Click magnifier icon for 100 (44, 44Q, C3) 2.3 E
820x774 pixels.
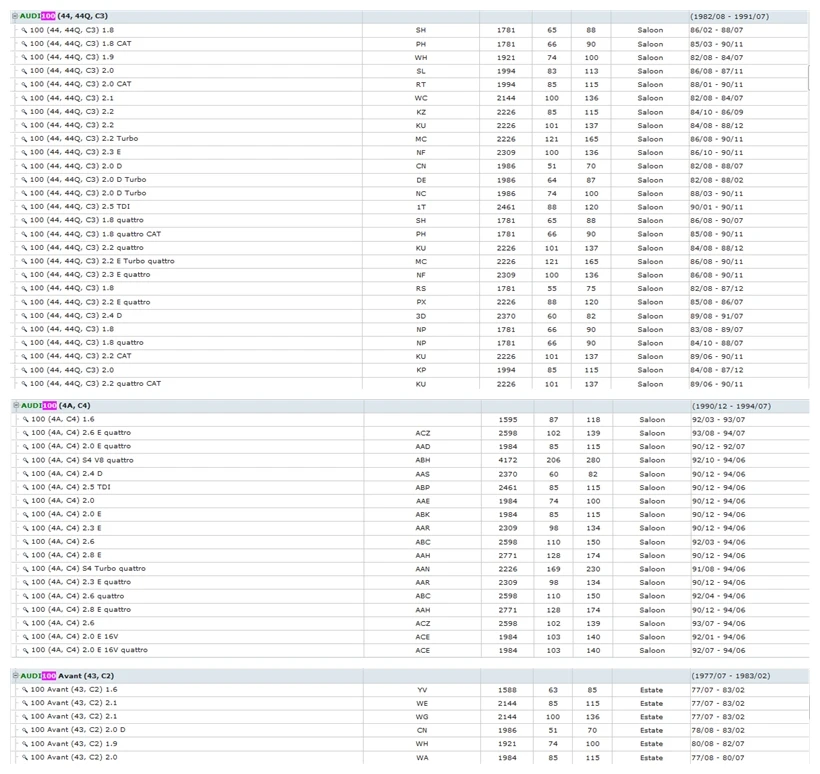[24, 153]
